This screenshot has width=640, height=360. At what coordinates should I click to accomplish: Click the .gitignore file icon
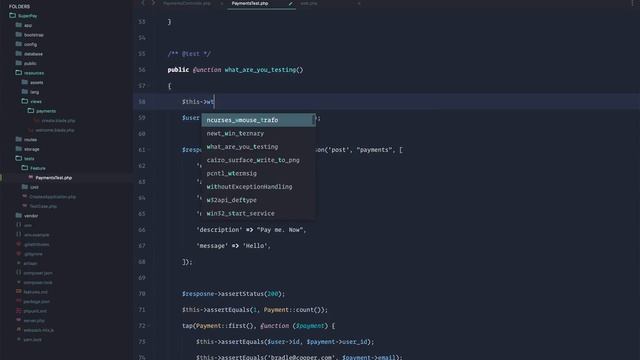(x=19, y=253)
